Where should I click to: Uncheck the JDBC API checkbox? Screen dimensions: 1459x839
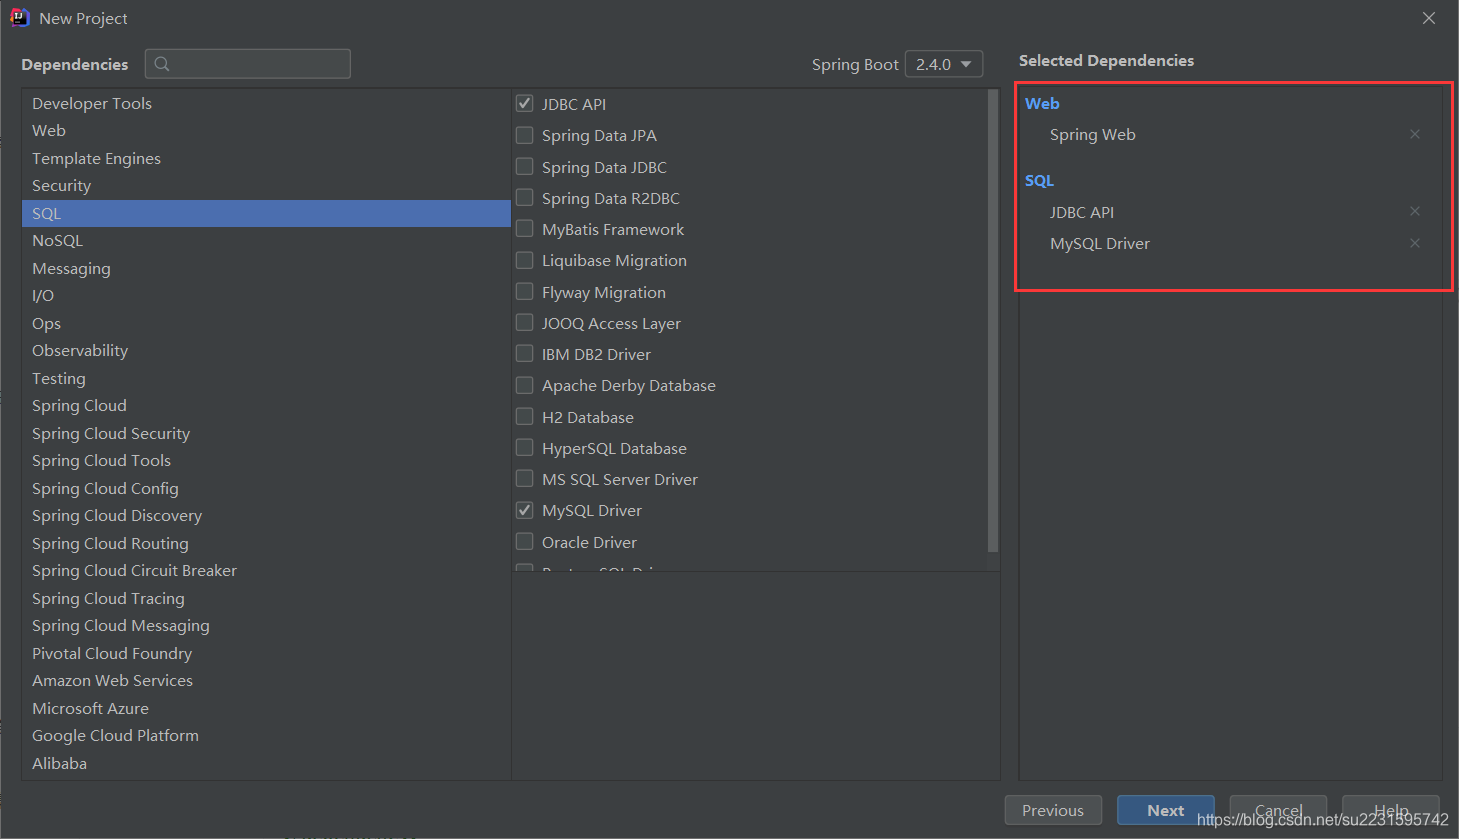[x=524, y=103]
